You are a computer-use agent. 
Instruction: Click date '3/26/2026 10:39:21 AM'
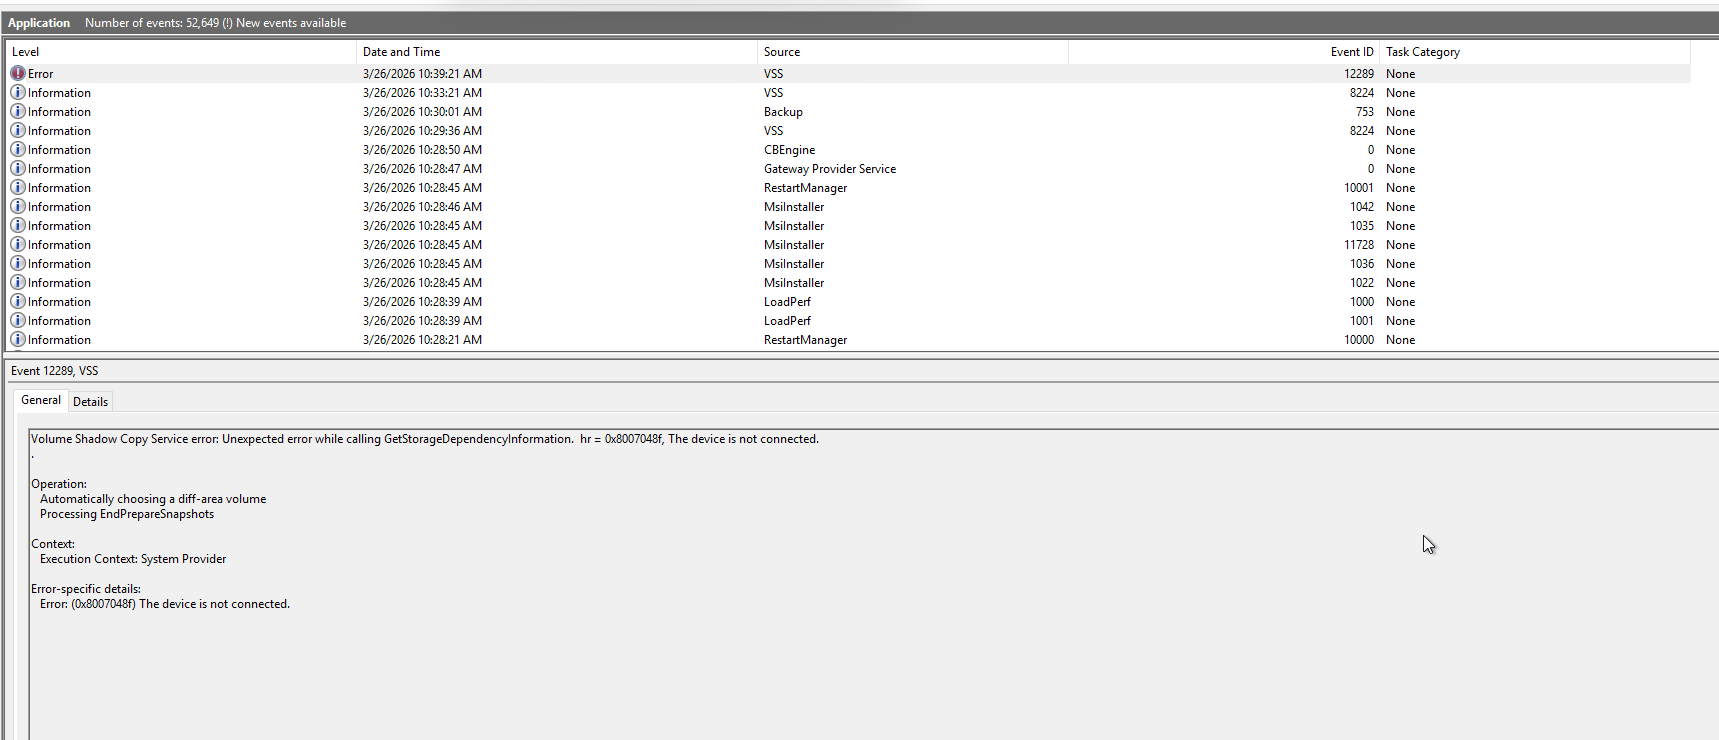coord(422,74)
